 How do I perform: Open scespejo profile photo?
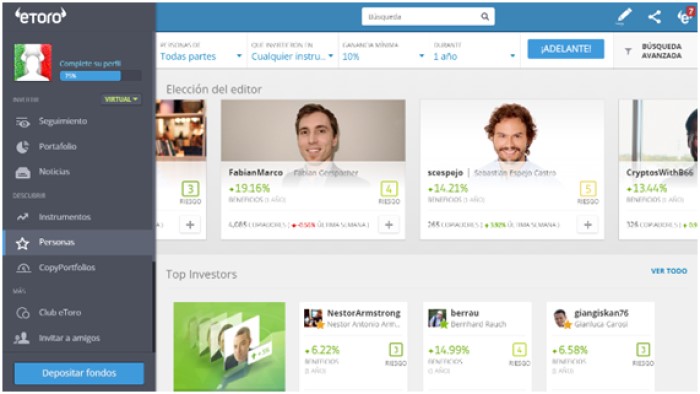(512, 130)
